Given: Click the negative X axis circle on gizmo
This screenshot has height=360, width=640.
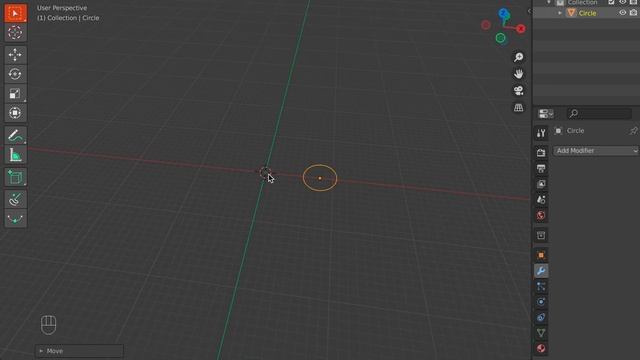Looking at the screenshot, I should coord(486,25).
